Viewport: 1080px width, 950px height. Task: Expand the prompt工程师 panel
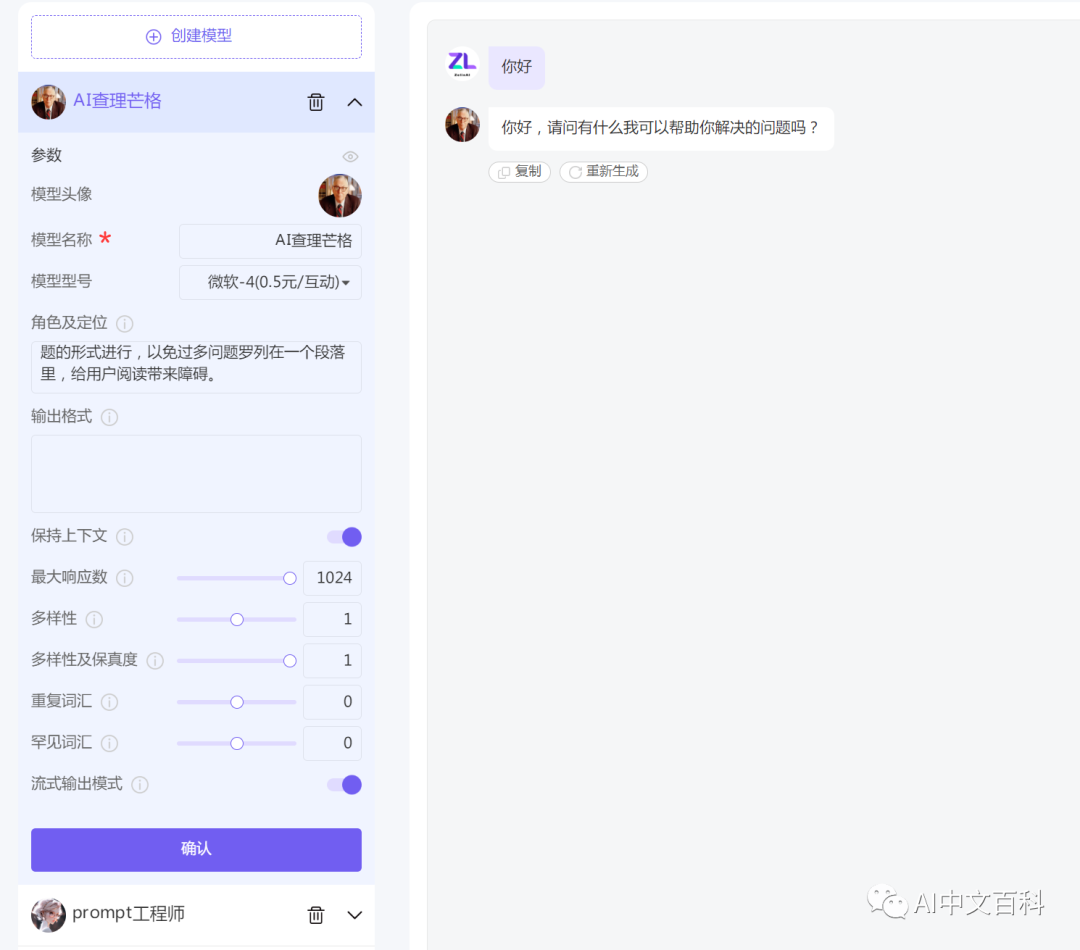pos(355,914)
